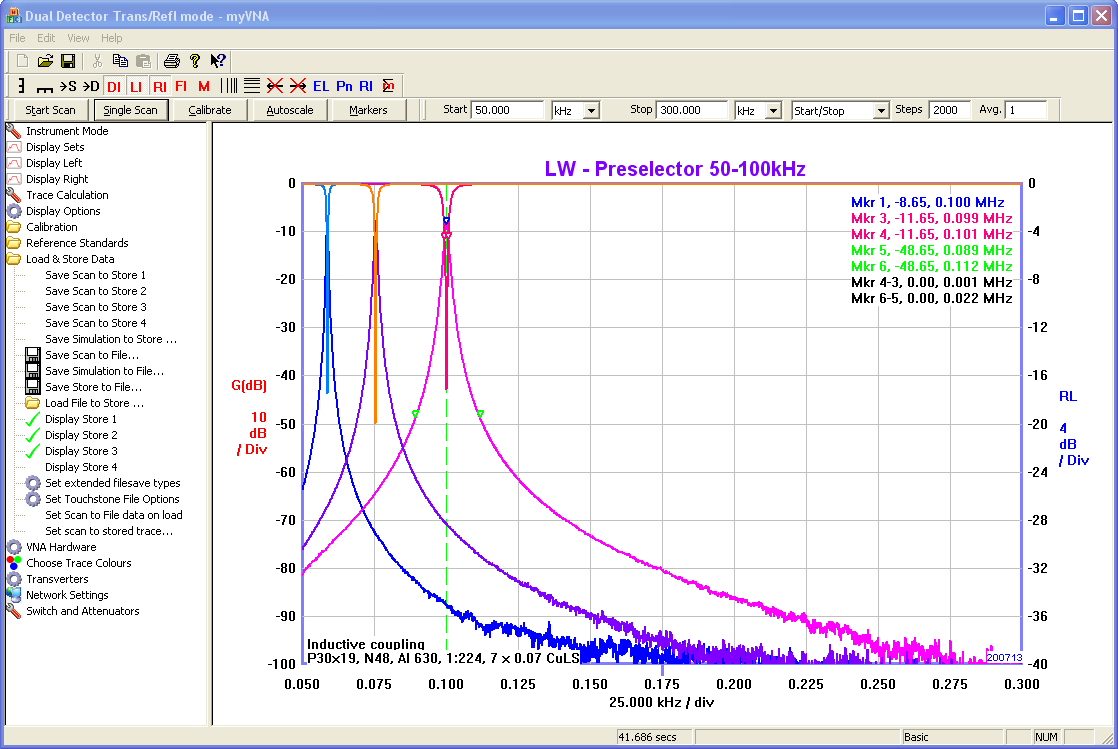
Task: Open Choose Trace Colours option
Action: [78, 563]
